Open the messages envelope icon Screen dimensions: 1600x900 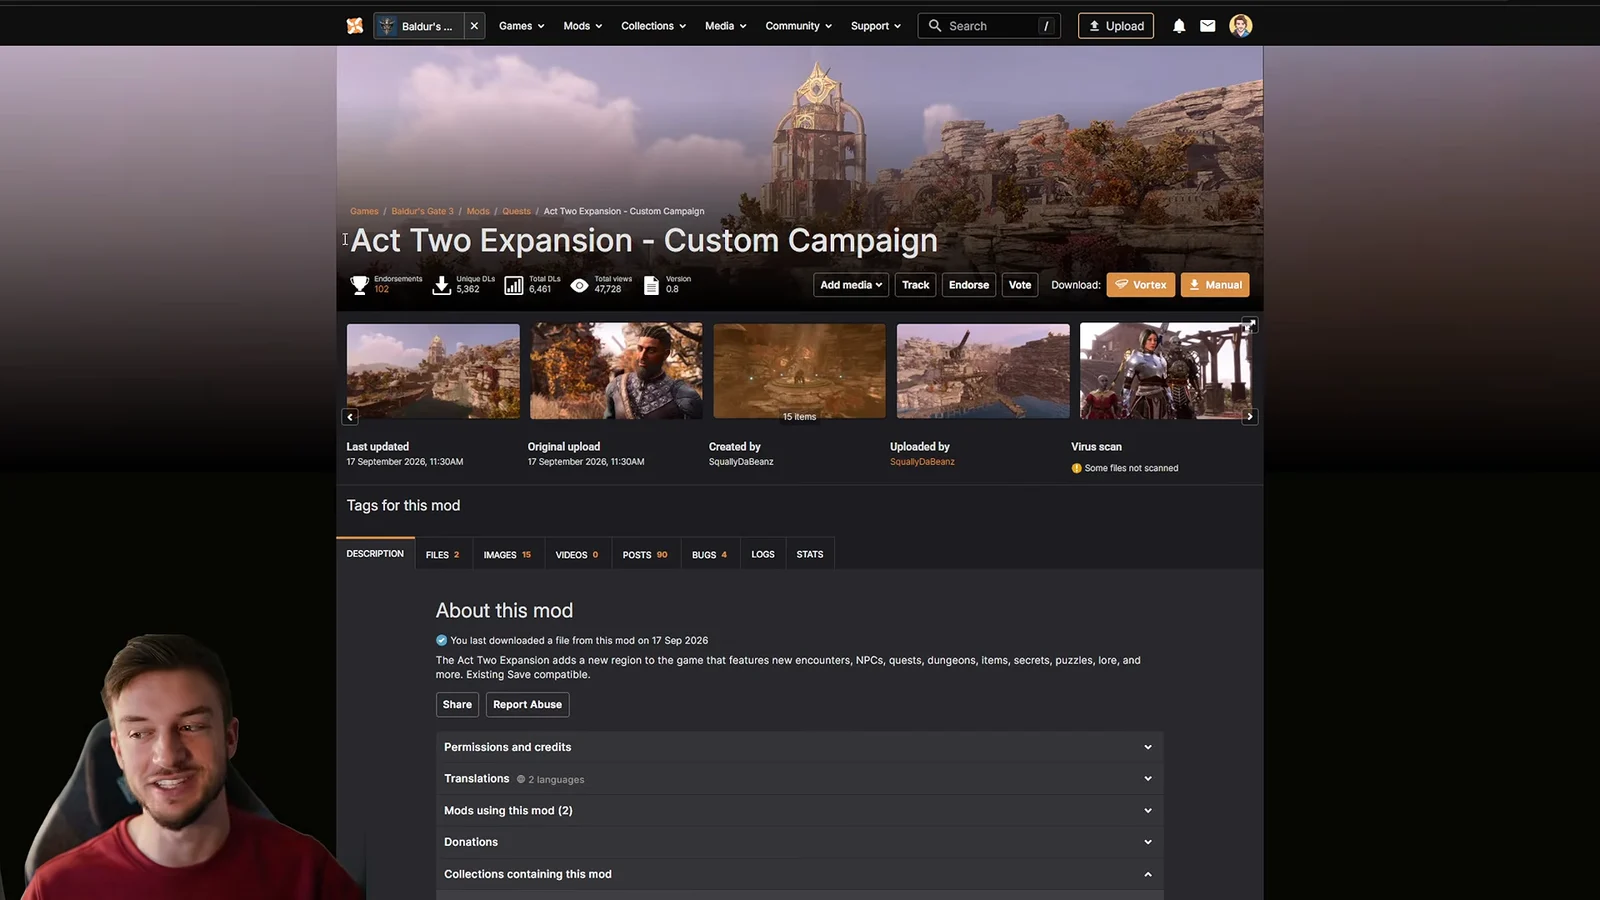tap(1208, 26)
